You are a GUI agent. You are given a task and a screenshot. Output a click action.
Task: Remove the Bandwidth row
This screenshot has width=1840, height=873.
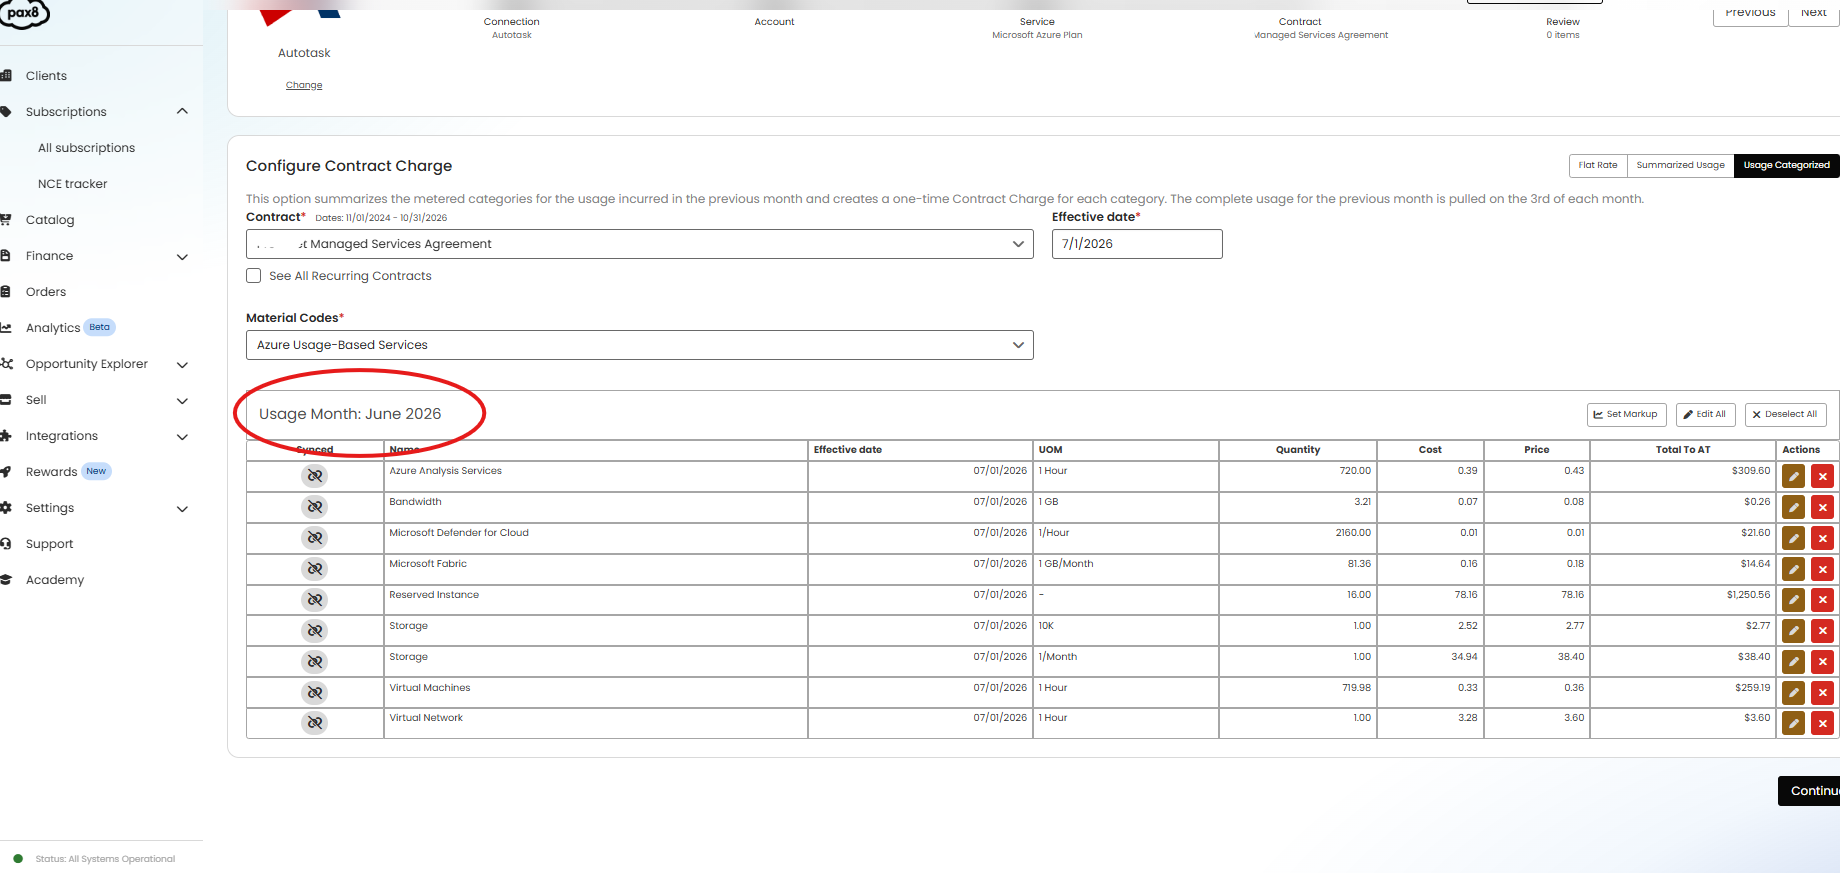[1823, 508]
